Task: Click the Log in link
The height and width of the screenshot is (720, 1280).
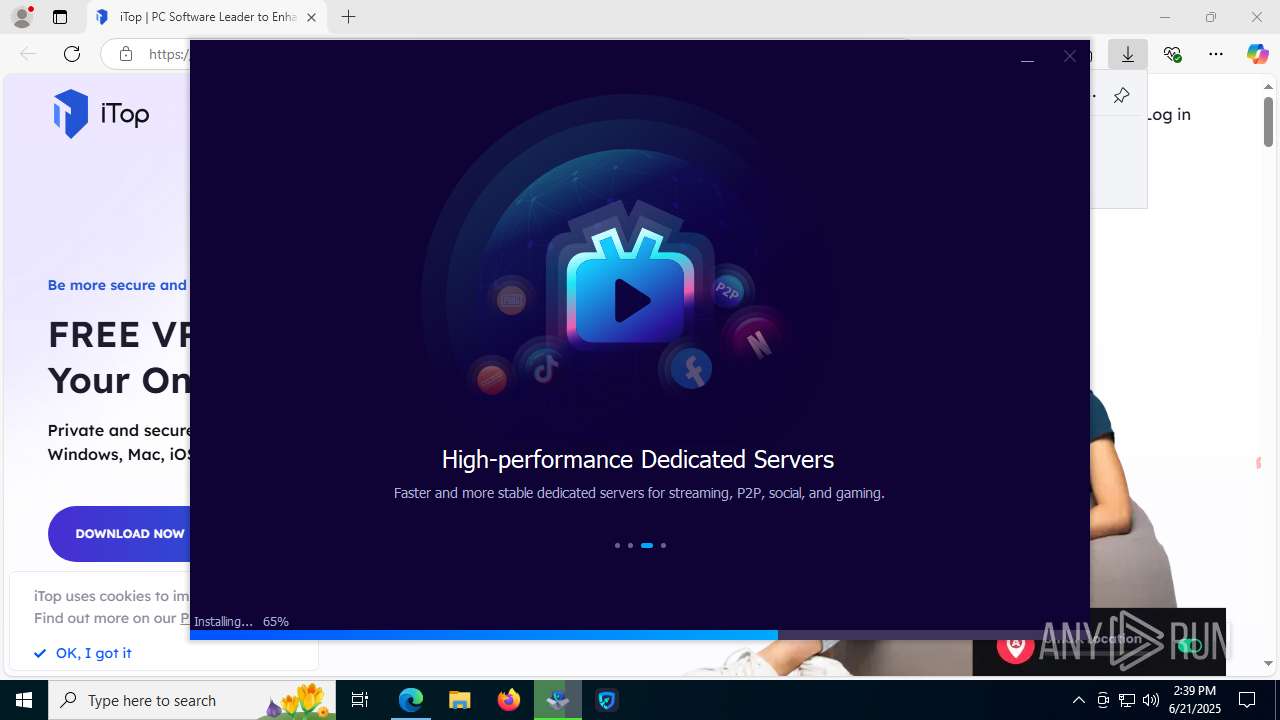Action: [x=1169, y=114]
